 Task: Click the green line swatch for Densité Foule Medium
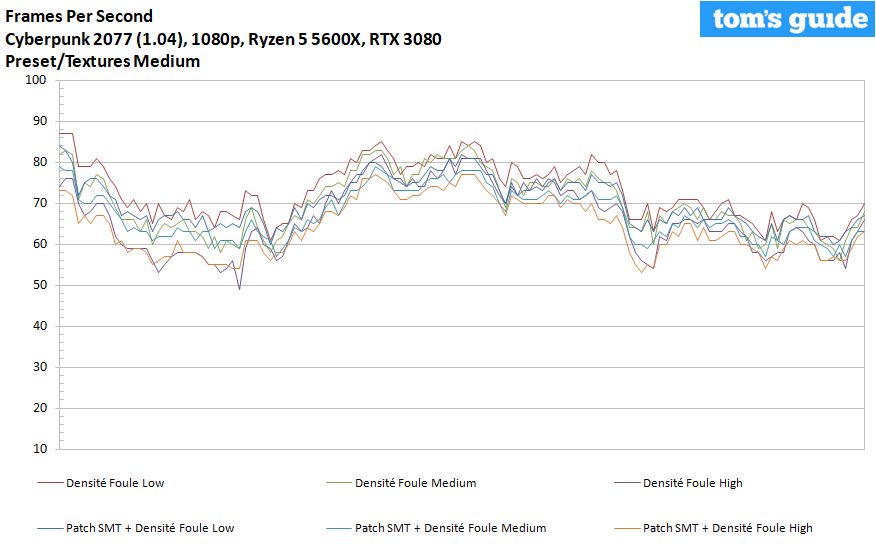pos(339,483)
